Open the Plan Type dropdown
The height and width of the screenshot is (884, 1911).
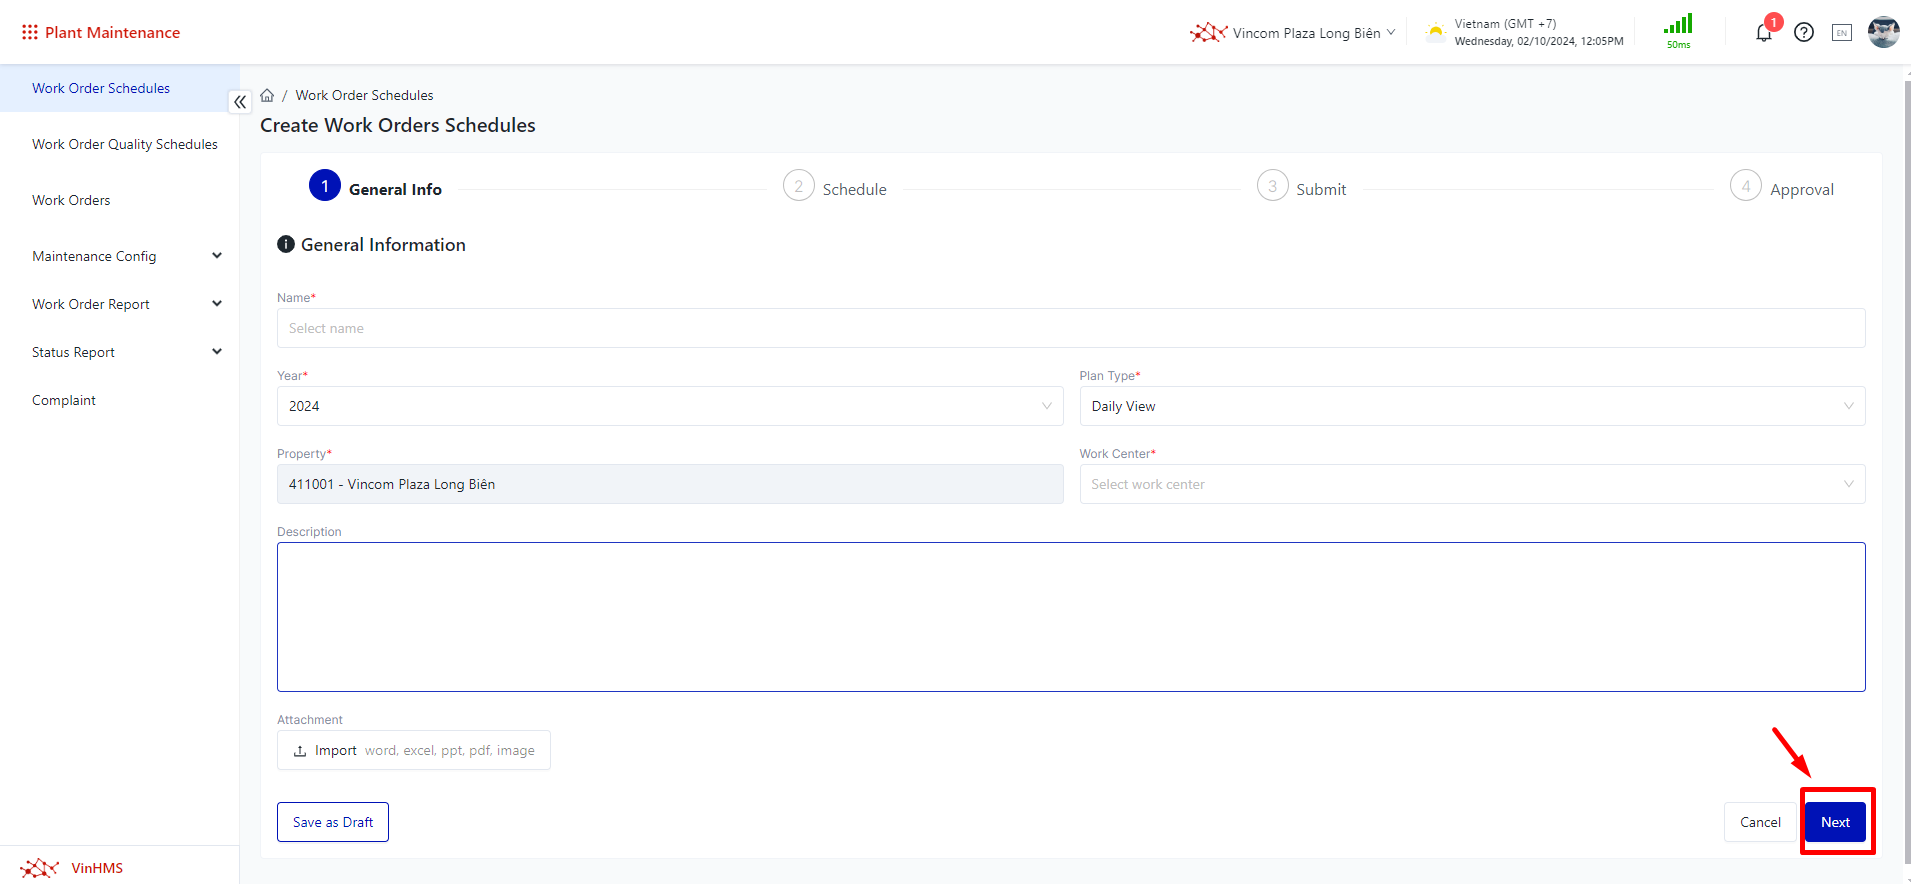point(1471,406)
